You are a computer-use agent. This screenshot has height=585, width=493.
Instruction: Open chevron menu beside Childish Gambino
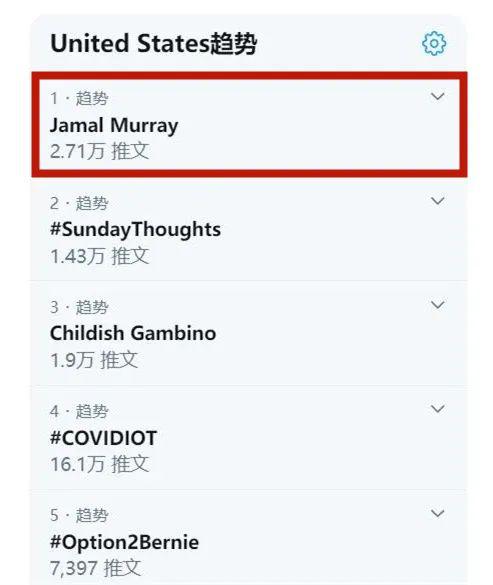(x=437, y=304)
